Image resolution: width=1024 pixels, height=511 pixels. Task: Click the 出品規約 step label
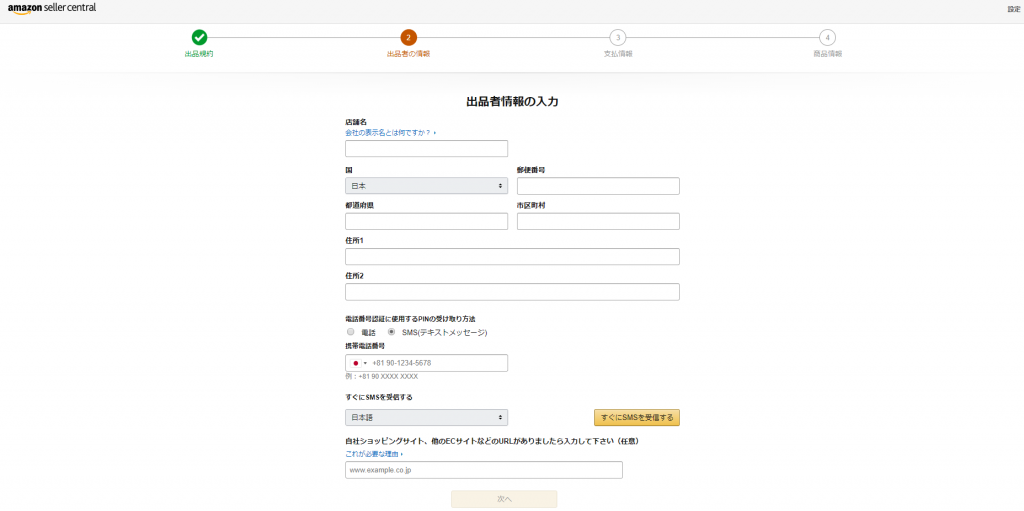tap(199, 54)
